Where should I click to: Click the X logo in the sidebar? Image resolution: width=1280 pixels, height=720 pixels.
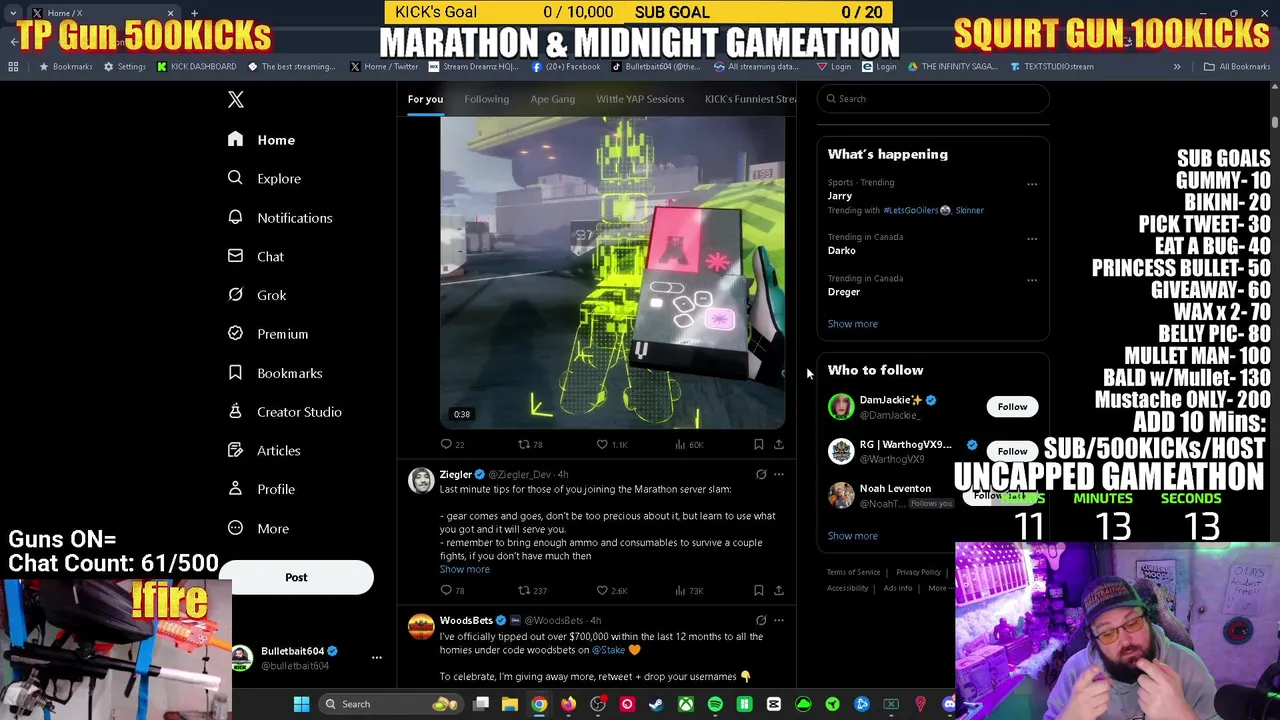tap(236, 99)
